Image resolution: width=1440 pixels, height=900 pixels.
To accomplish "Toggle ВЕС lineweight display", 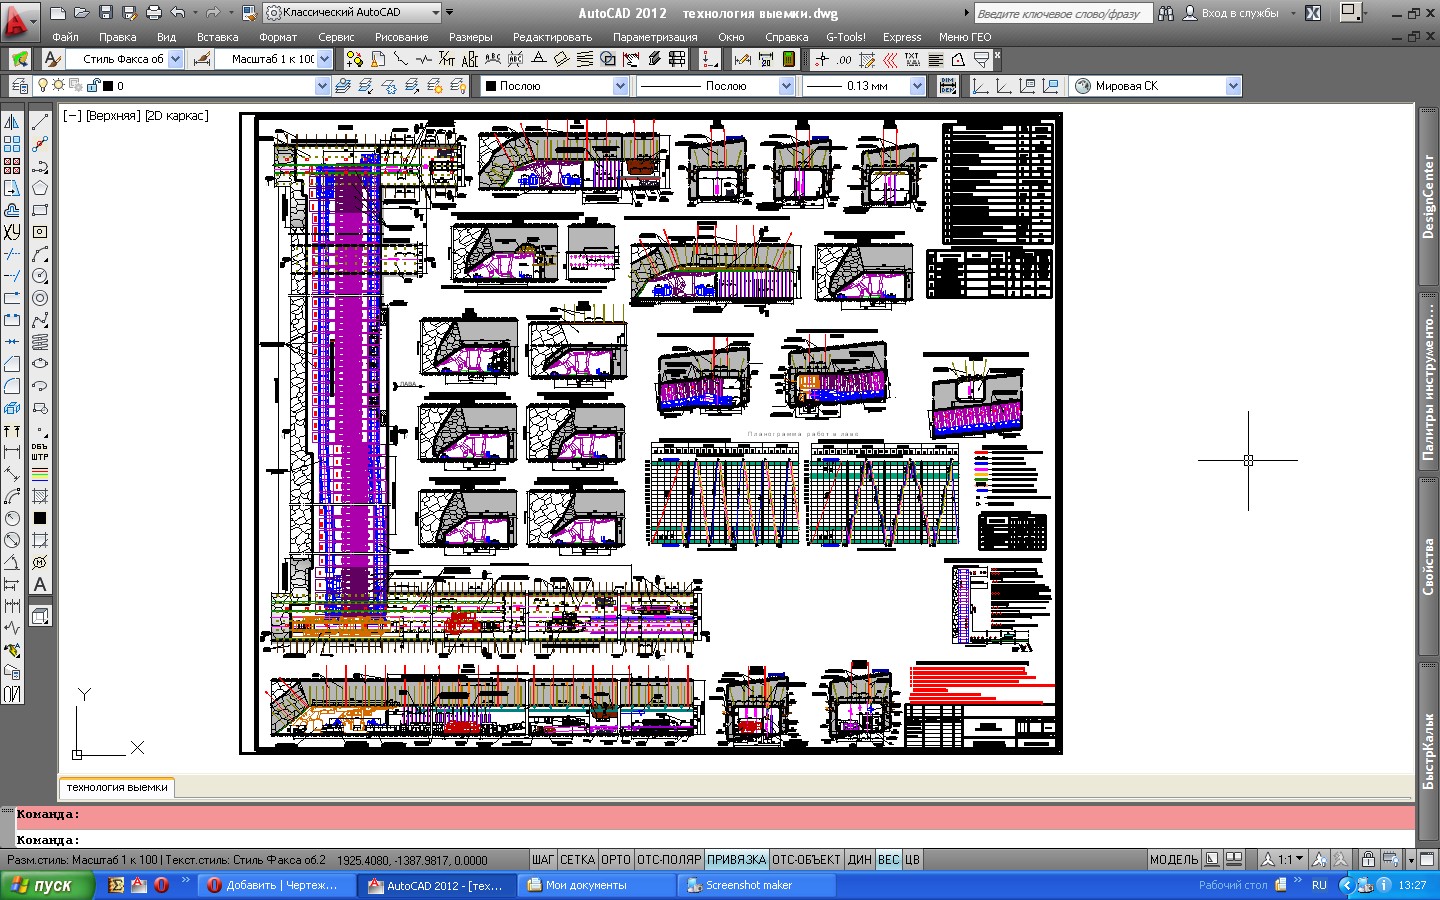I will pyautogui.click(x=888, y=859).
